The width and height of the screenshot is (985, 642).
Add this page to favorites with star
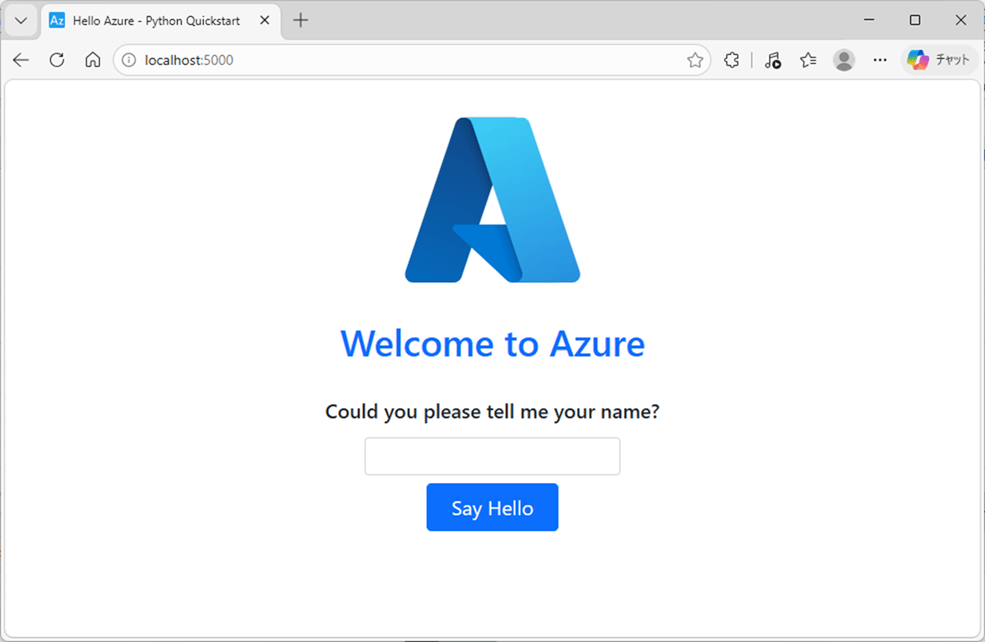tap(695, 60)
